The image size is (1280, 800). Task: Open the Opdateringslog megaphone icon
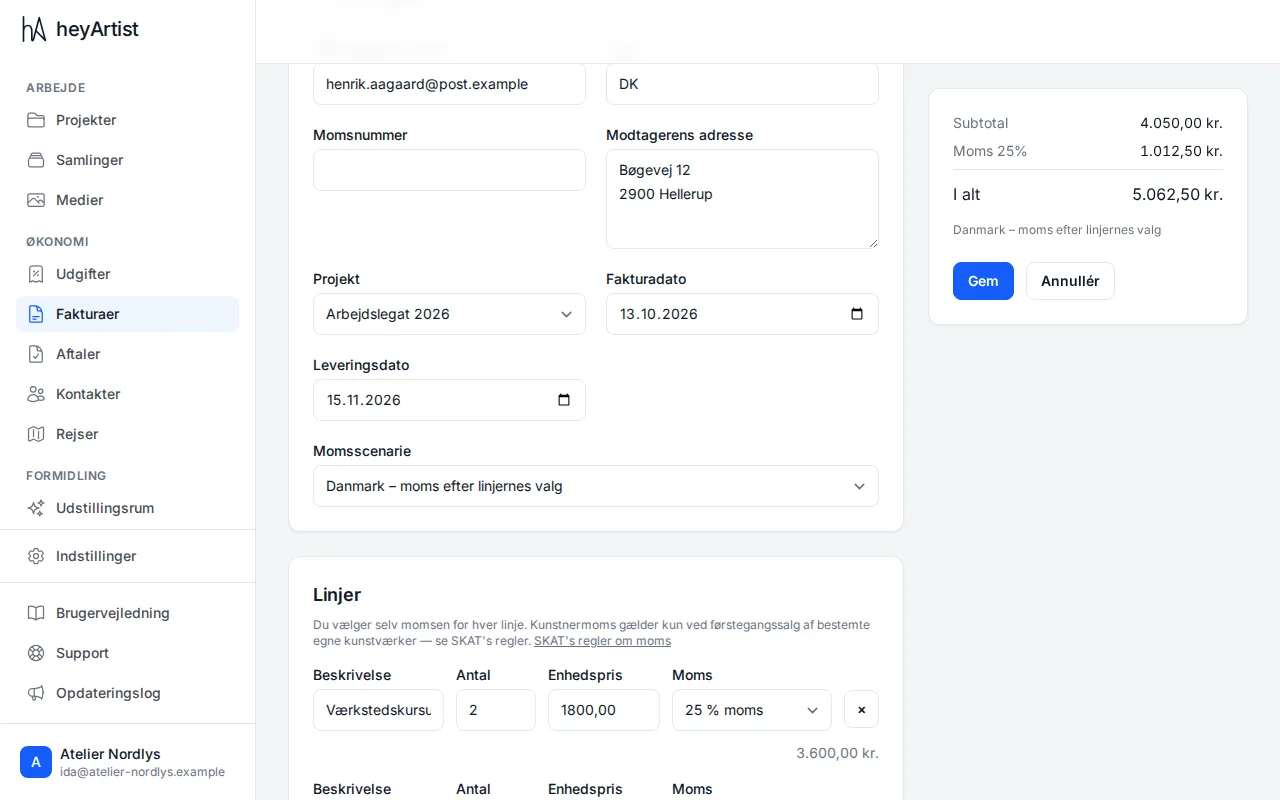tap(36, 693)
